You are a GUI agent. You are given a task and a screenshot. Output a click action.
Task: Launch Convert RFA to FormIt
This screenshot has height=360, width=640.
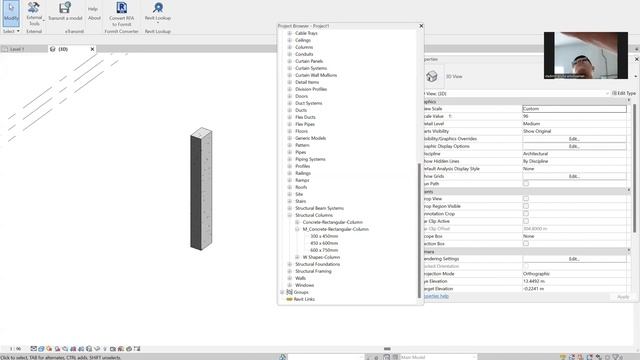(x=121, y=13)
